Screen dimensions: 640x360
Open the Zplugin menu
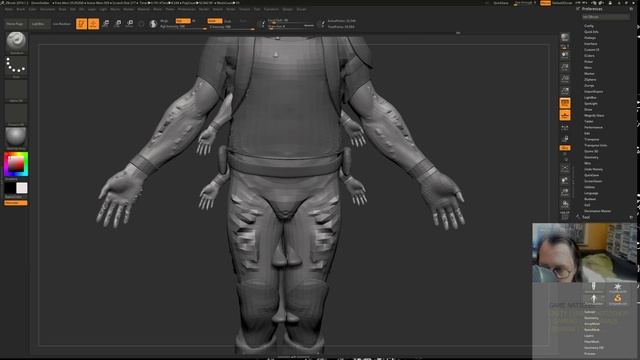point(288,9)
